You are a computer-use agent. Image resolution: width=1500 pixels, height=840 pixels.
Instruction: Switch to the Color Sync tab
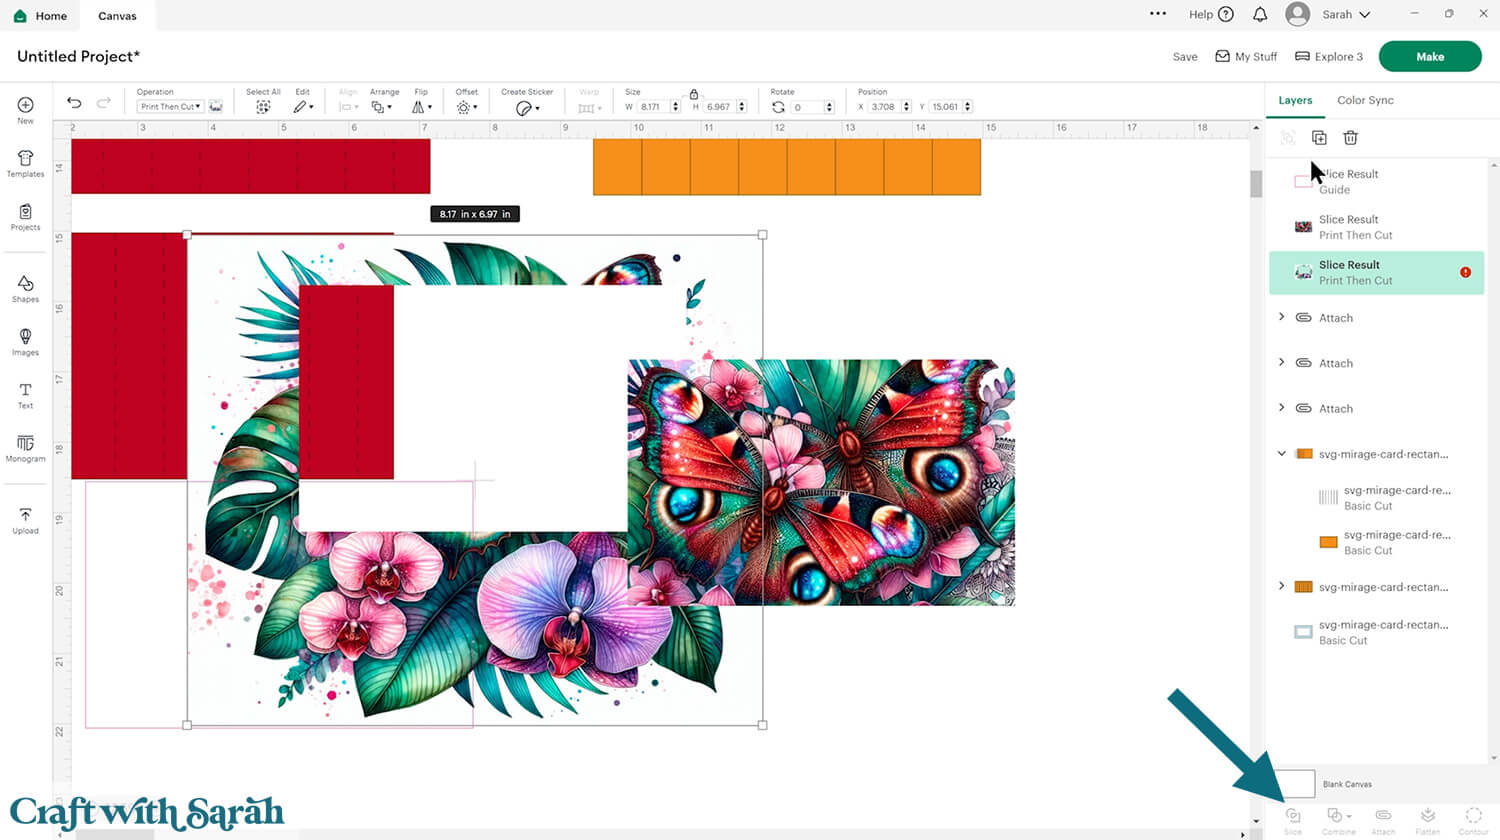[1365, 100]
